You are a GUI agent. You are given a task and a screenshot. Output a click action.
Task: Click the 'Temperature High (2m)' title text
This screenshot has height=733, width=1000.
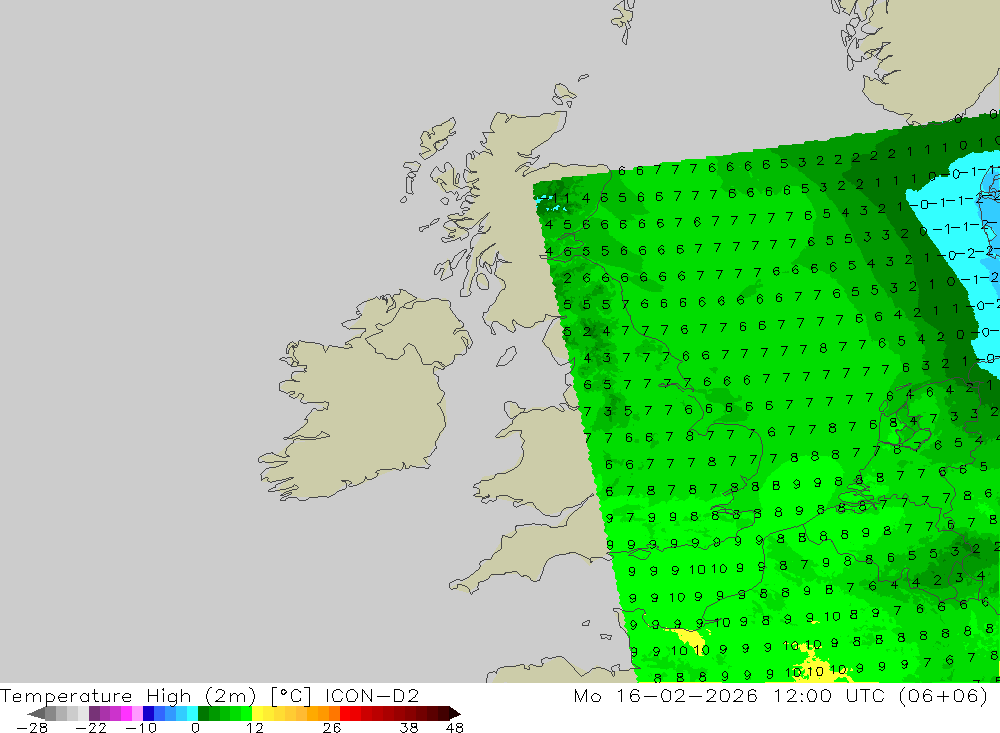click(128, 695)
